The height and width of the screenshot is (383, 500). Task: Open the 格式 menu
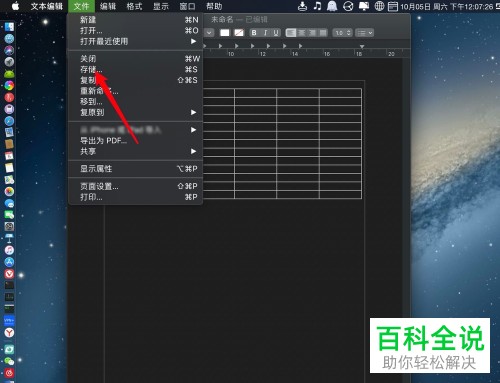(134, 6)
